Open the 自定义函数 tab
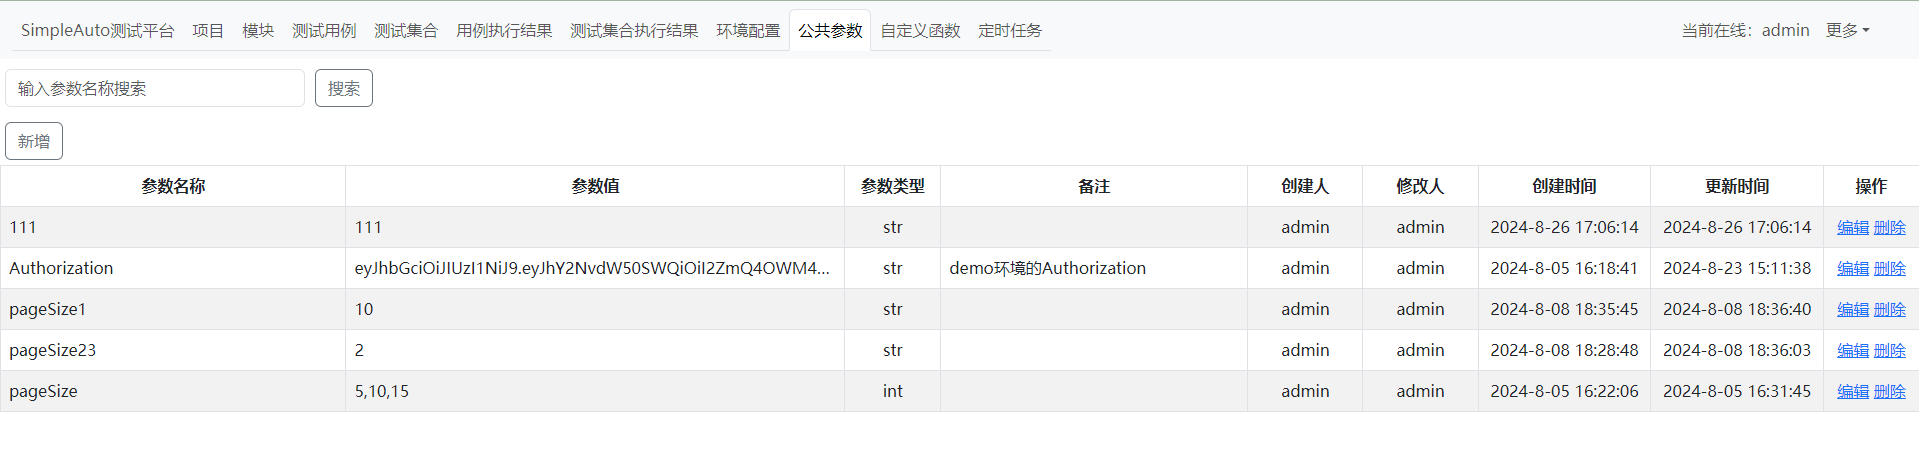This screenshot has width=1919, height=453. click(920, 31)
